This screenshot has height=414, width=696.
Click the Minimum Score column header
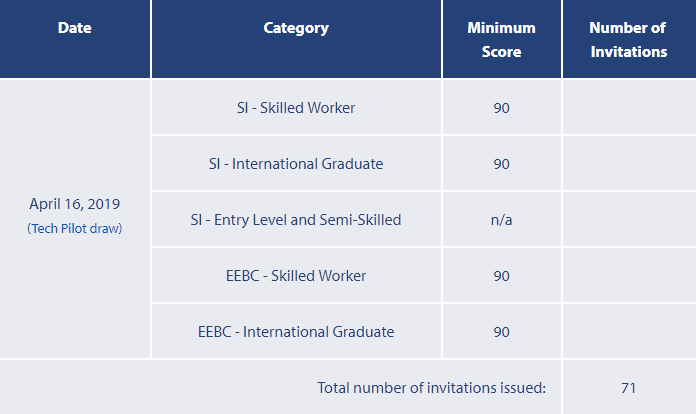pyautogui.click(x=501, y=40)
